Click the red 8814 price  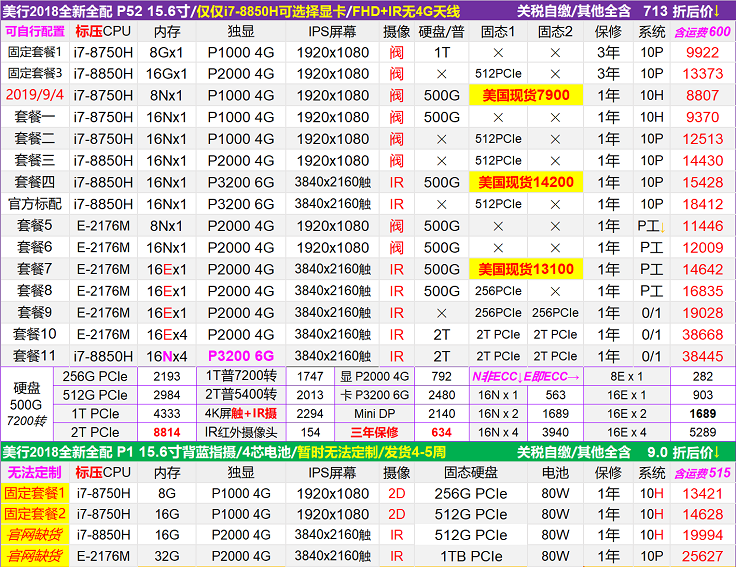pyautogui.click(x=167, y=432)
